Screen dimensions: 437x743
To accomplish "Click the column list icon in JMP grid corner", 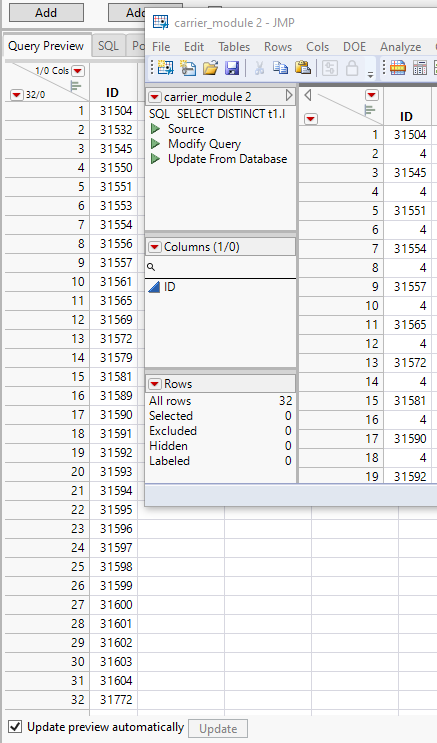I will coord(369,110).
